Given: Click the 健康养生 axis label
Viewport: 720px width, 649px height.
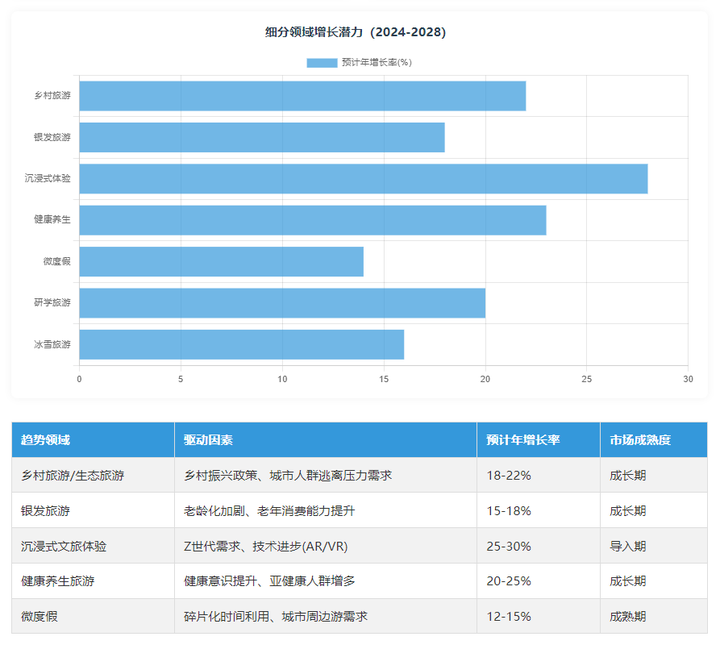Looking at the screenshot, I should pos(52,220).
